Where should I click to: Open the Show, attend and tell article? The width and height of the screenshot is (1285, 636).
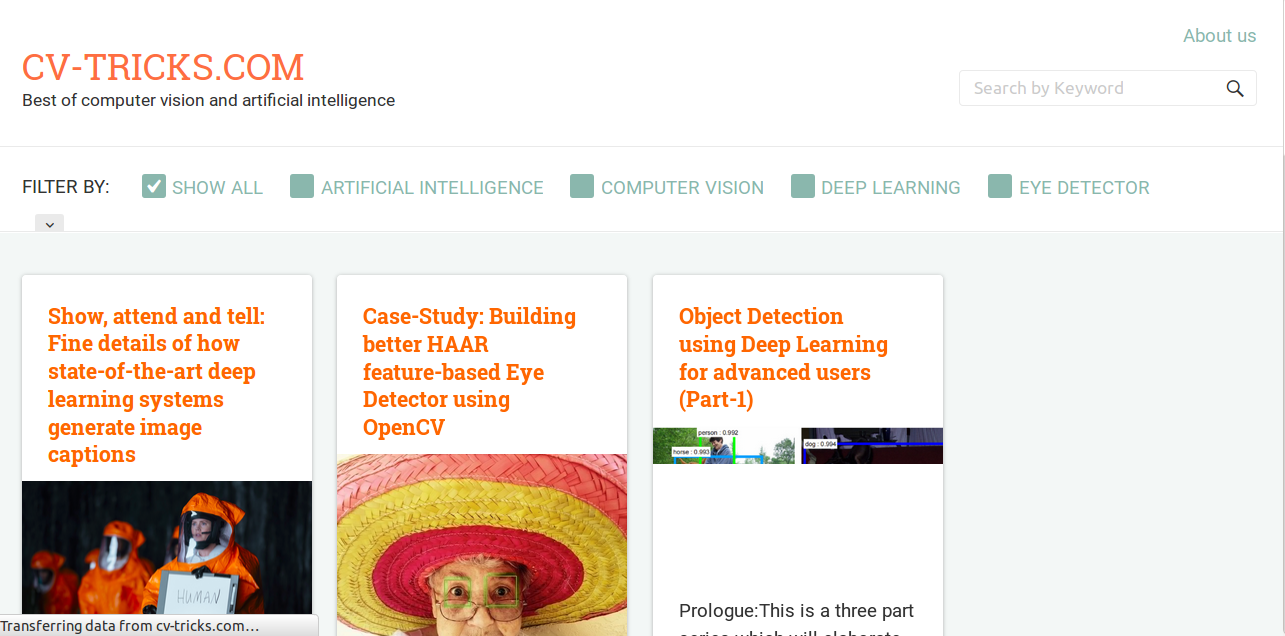pos(157,385)
